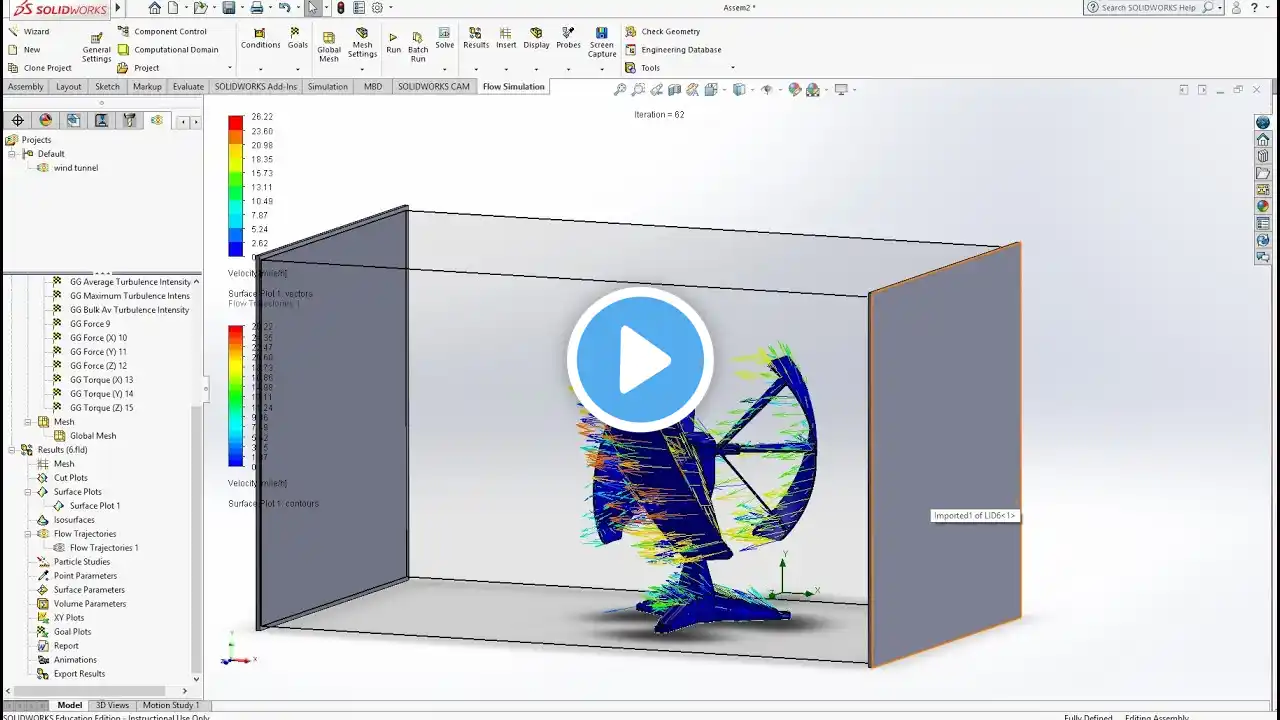Image resolution: width=1280 pixels, height=720 pixels.
Task: Click the Zoom to Fit icon above the viewport
Action: point(620,90)
